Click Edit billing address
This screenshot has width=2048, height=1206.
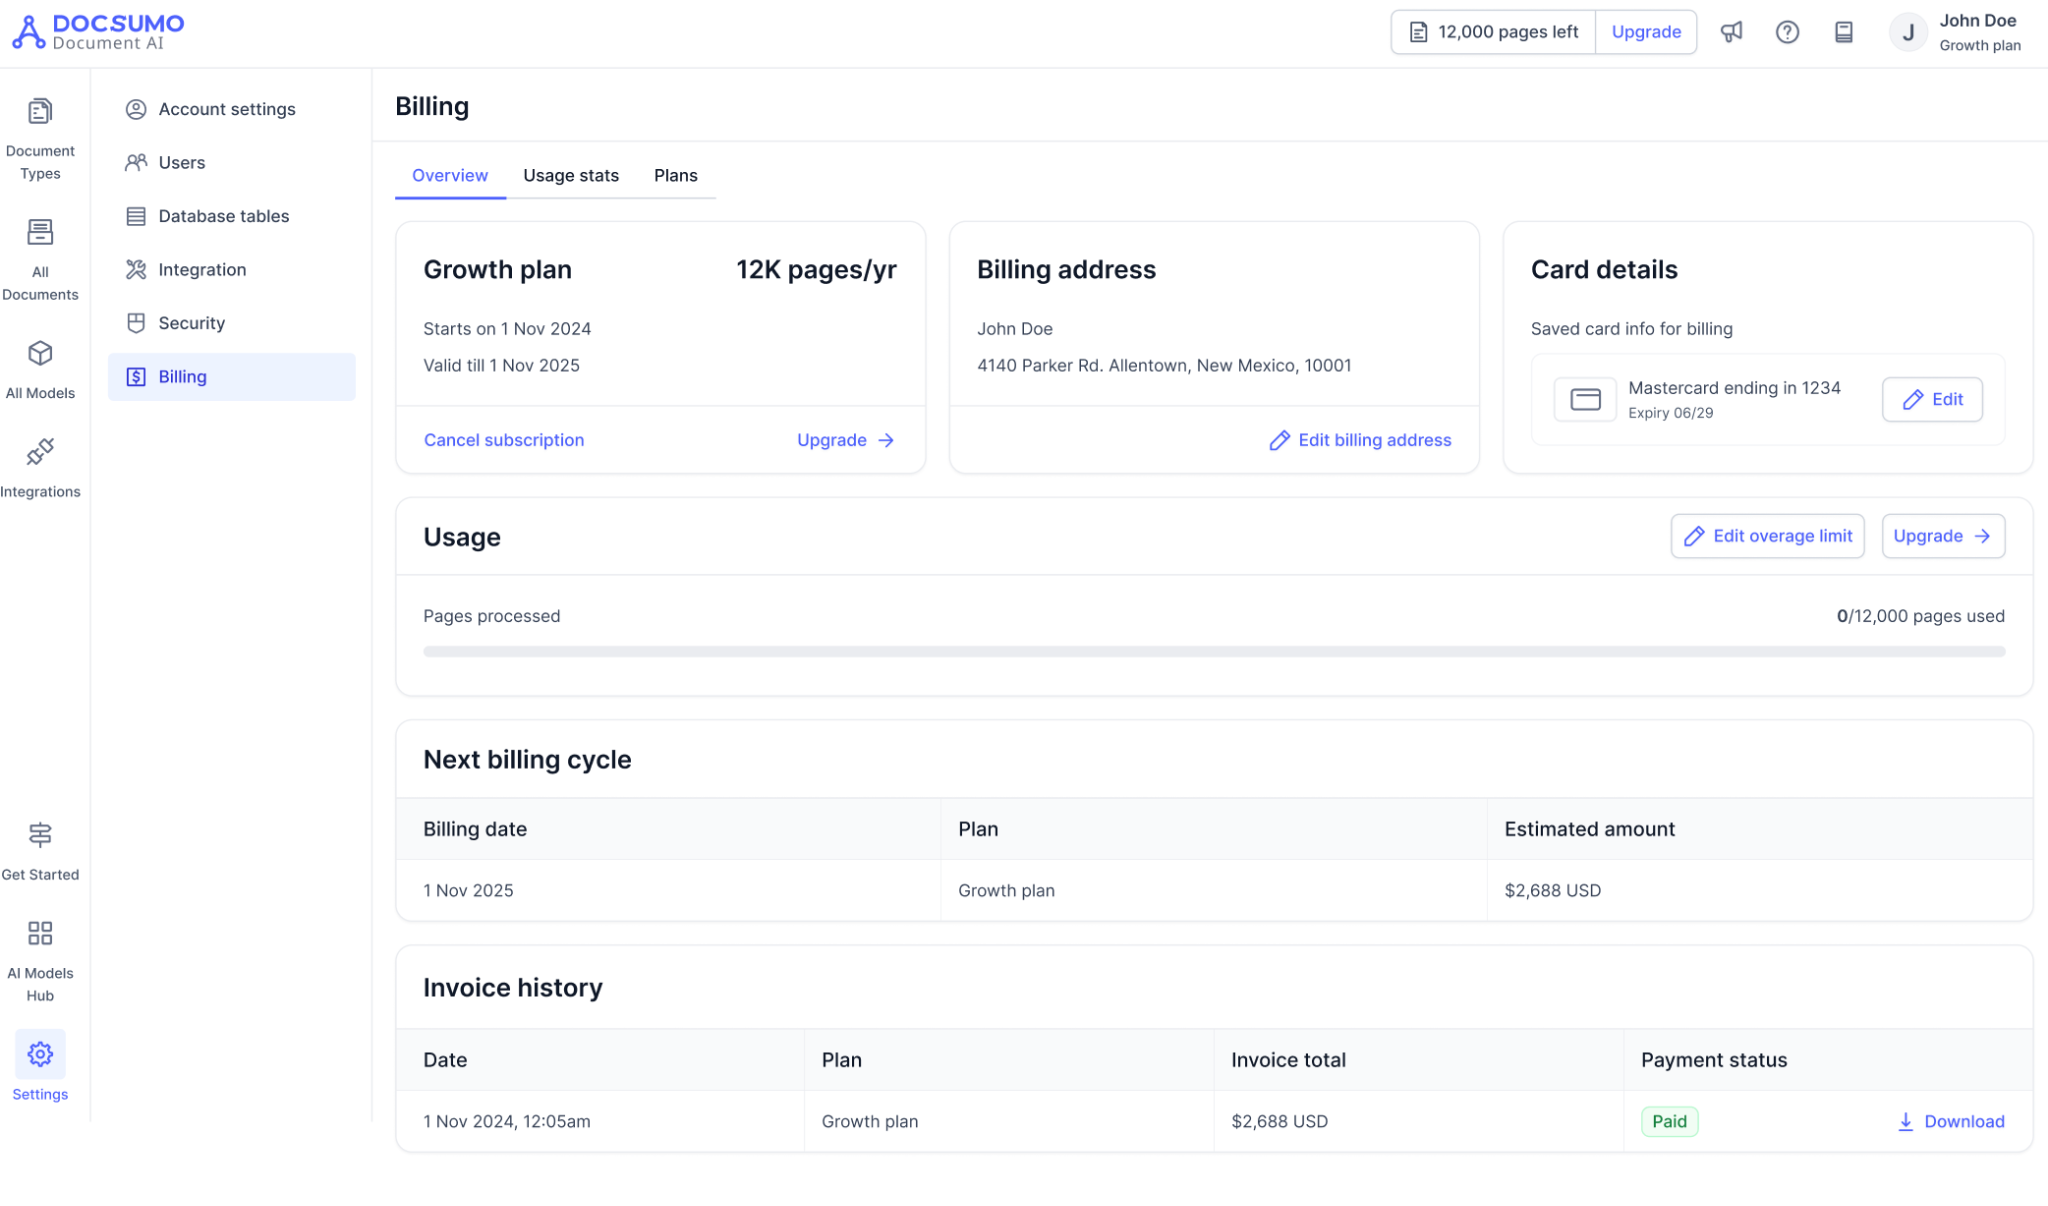pyautogui.click(x=1360, y=440)
